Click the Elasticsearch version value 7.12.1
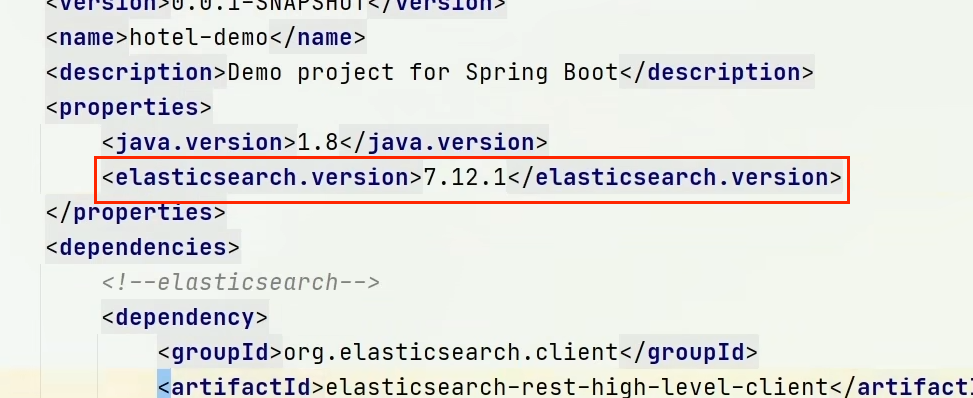Viewport: 973px width, 398px height. [465, 178]
